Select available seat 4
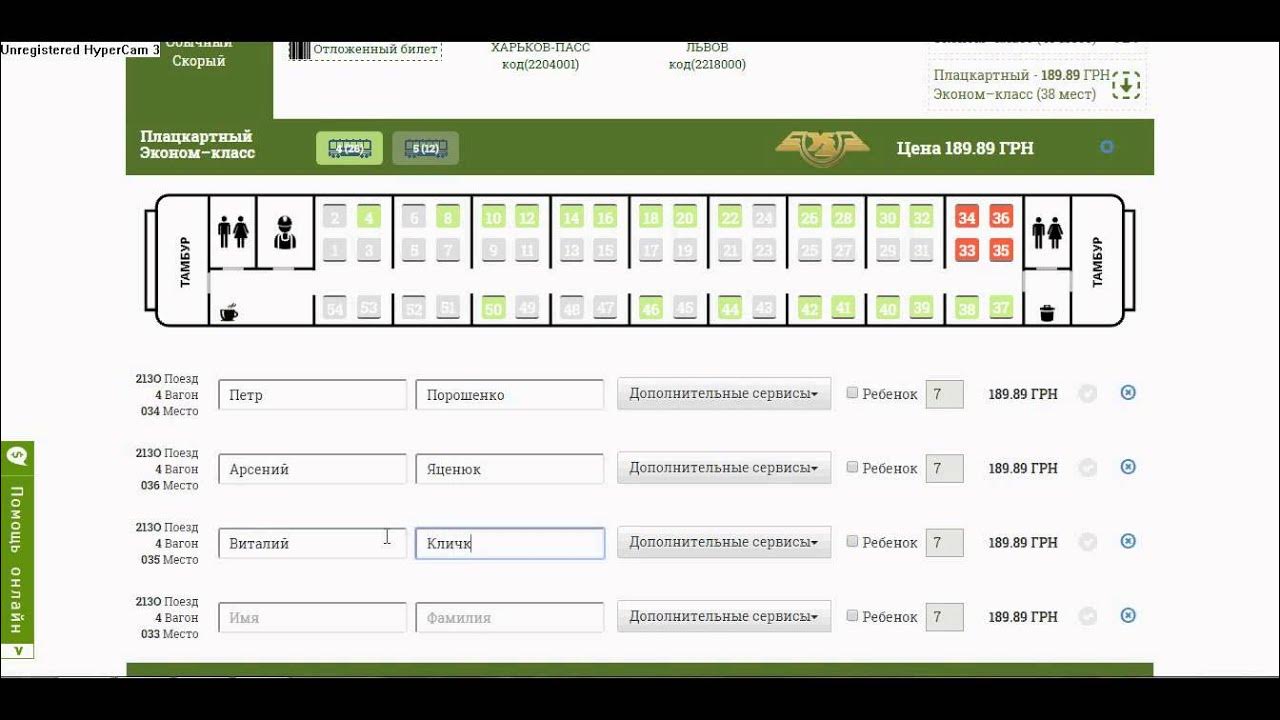1280x720 pixels. [369, 218]
